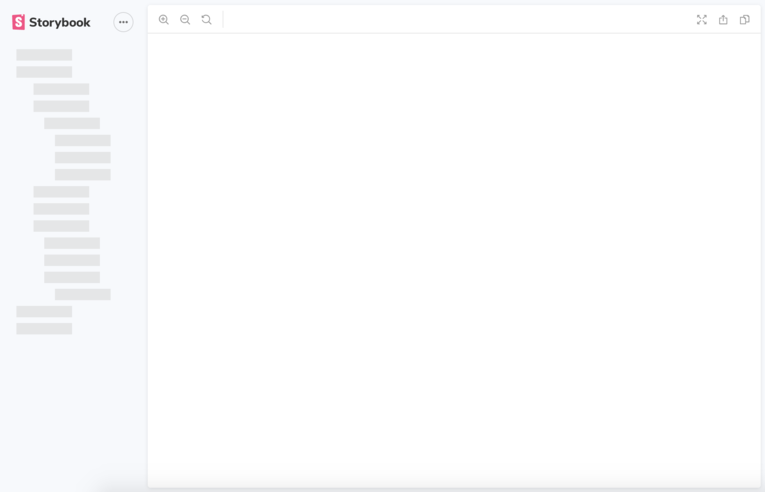Click the Storybook logo icon
This screenshot has height=492, width=765.
(x=18, y=22)
